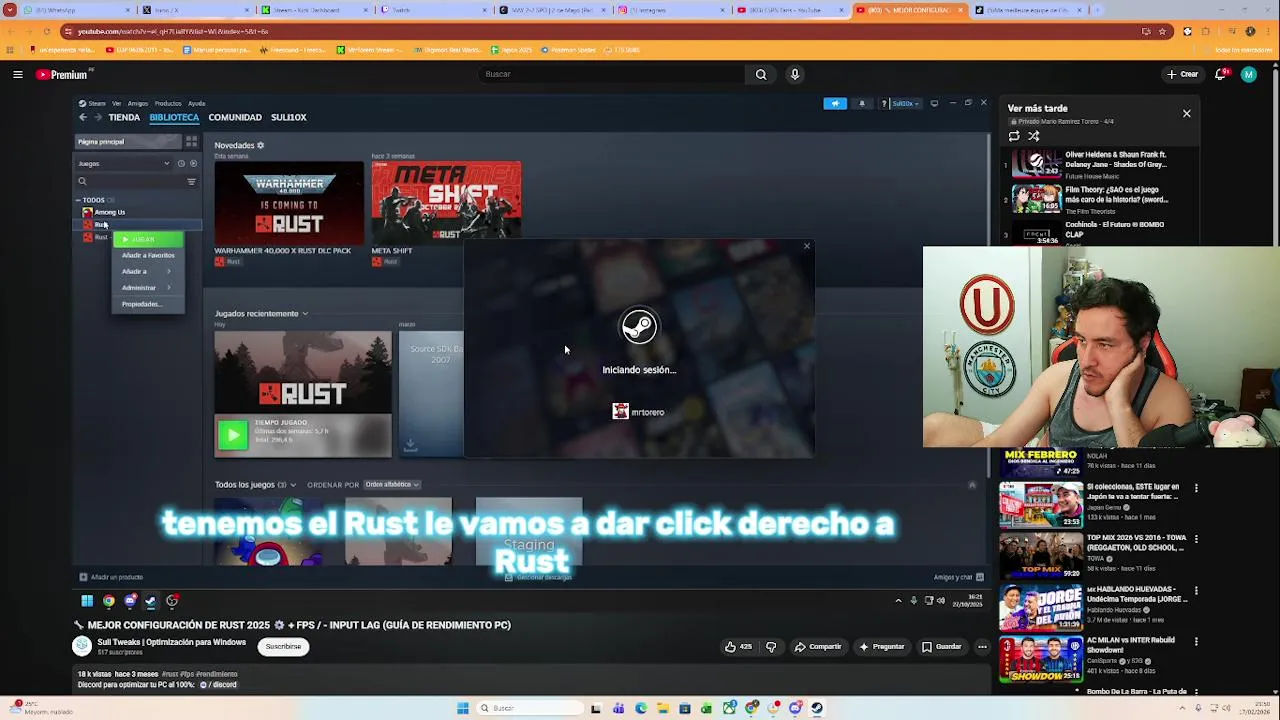
Task: Close the Ver más tarde playlist panel
Action: click(1187, 114)
